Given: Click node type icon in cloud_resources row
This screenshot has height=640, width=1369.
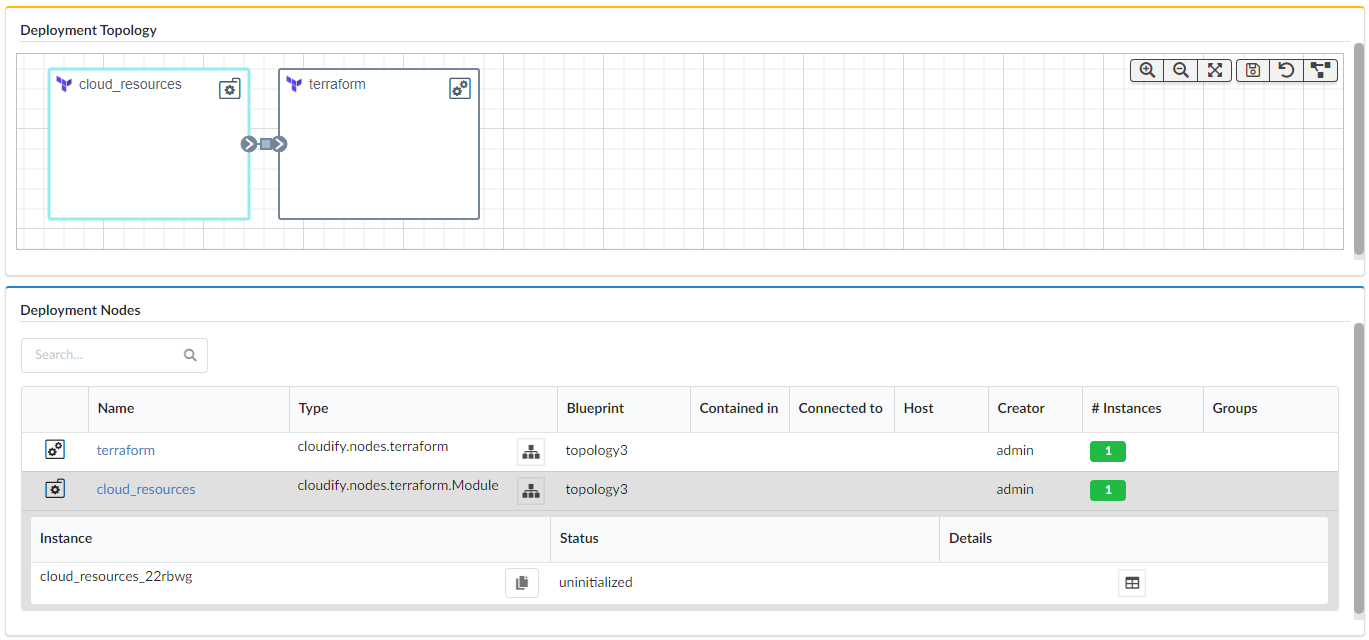Looking at the screenshot, I should (55, 489).
